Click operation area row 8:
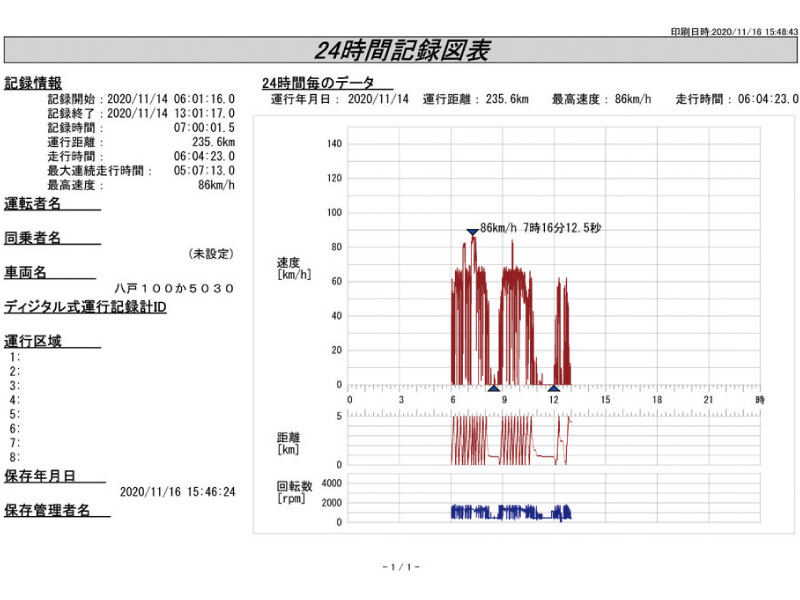This screenshot has height=600, width=800. pos(15,457)
